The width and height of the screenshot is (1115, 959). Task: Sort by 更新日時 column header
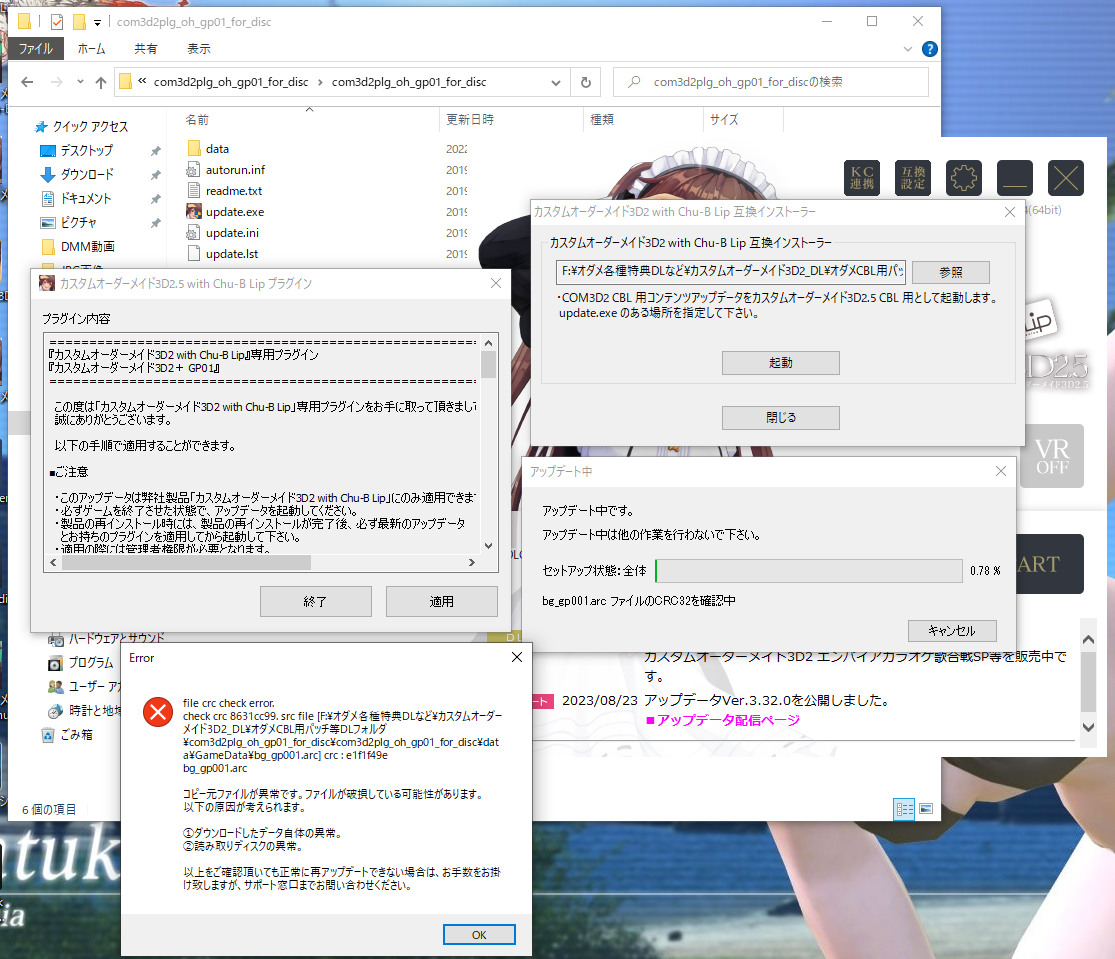click(x=470, y=119)
